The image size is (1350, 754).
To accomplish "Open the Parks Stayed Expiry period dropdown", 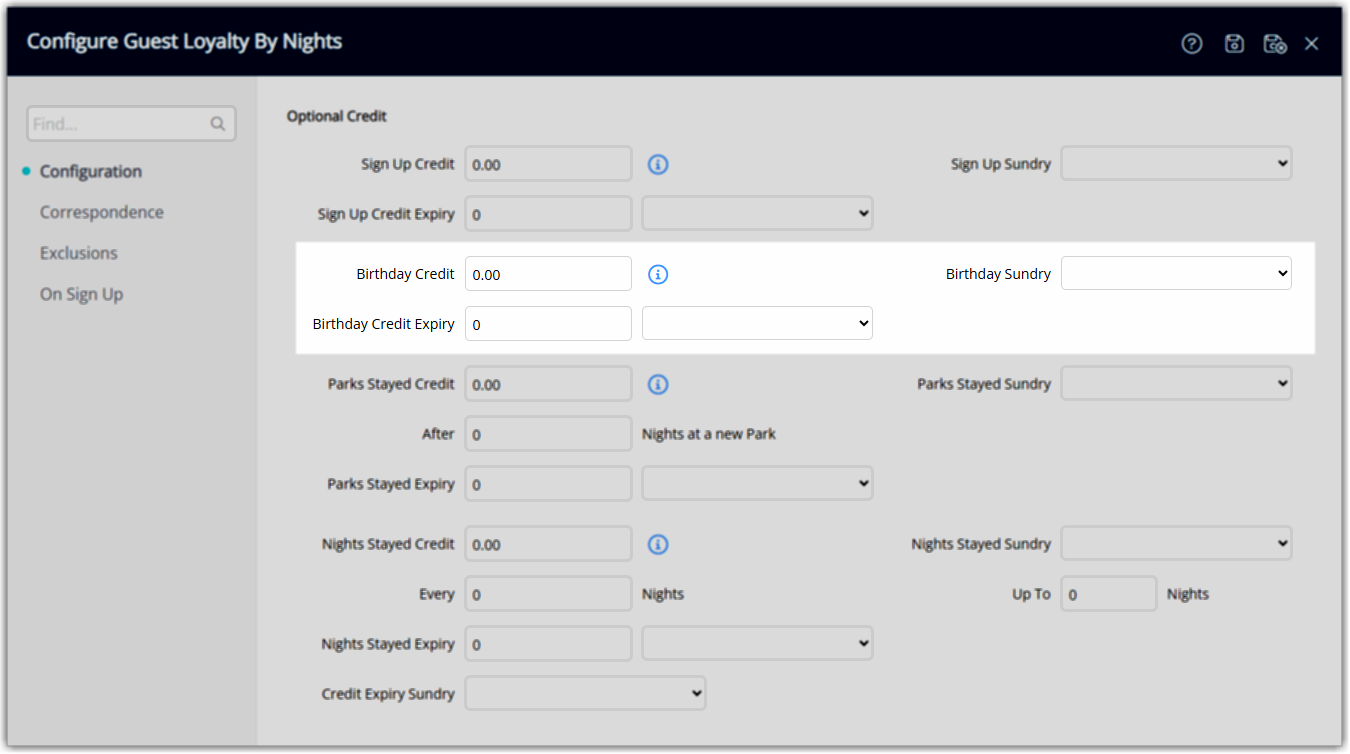I will pyautogui.click(x=757, y=483).
